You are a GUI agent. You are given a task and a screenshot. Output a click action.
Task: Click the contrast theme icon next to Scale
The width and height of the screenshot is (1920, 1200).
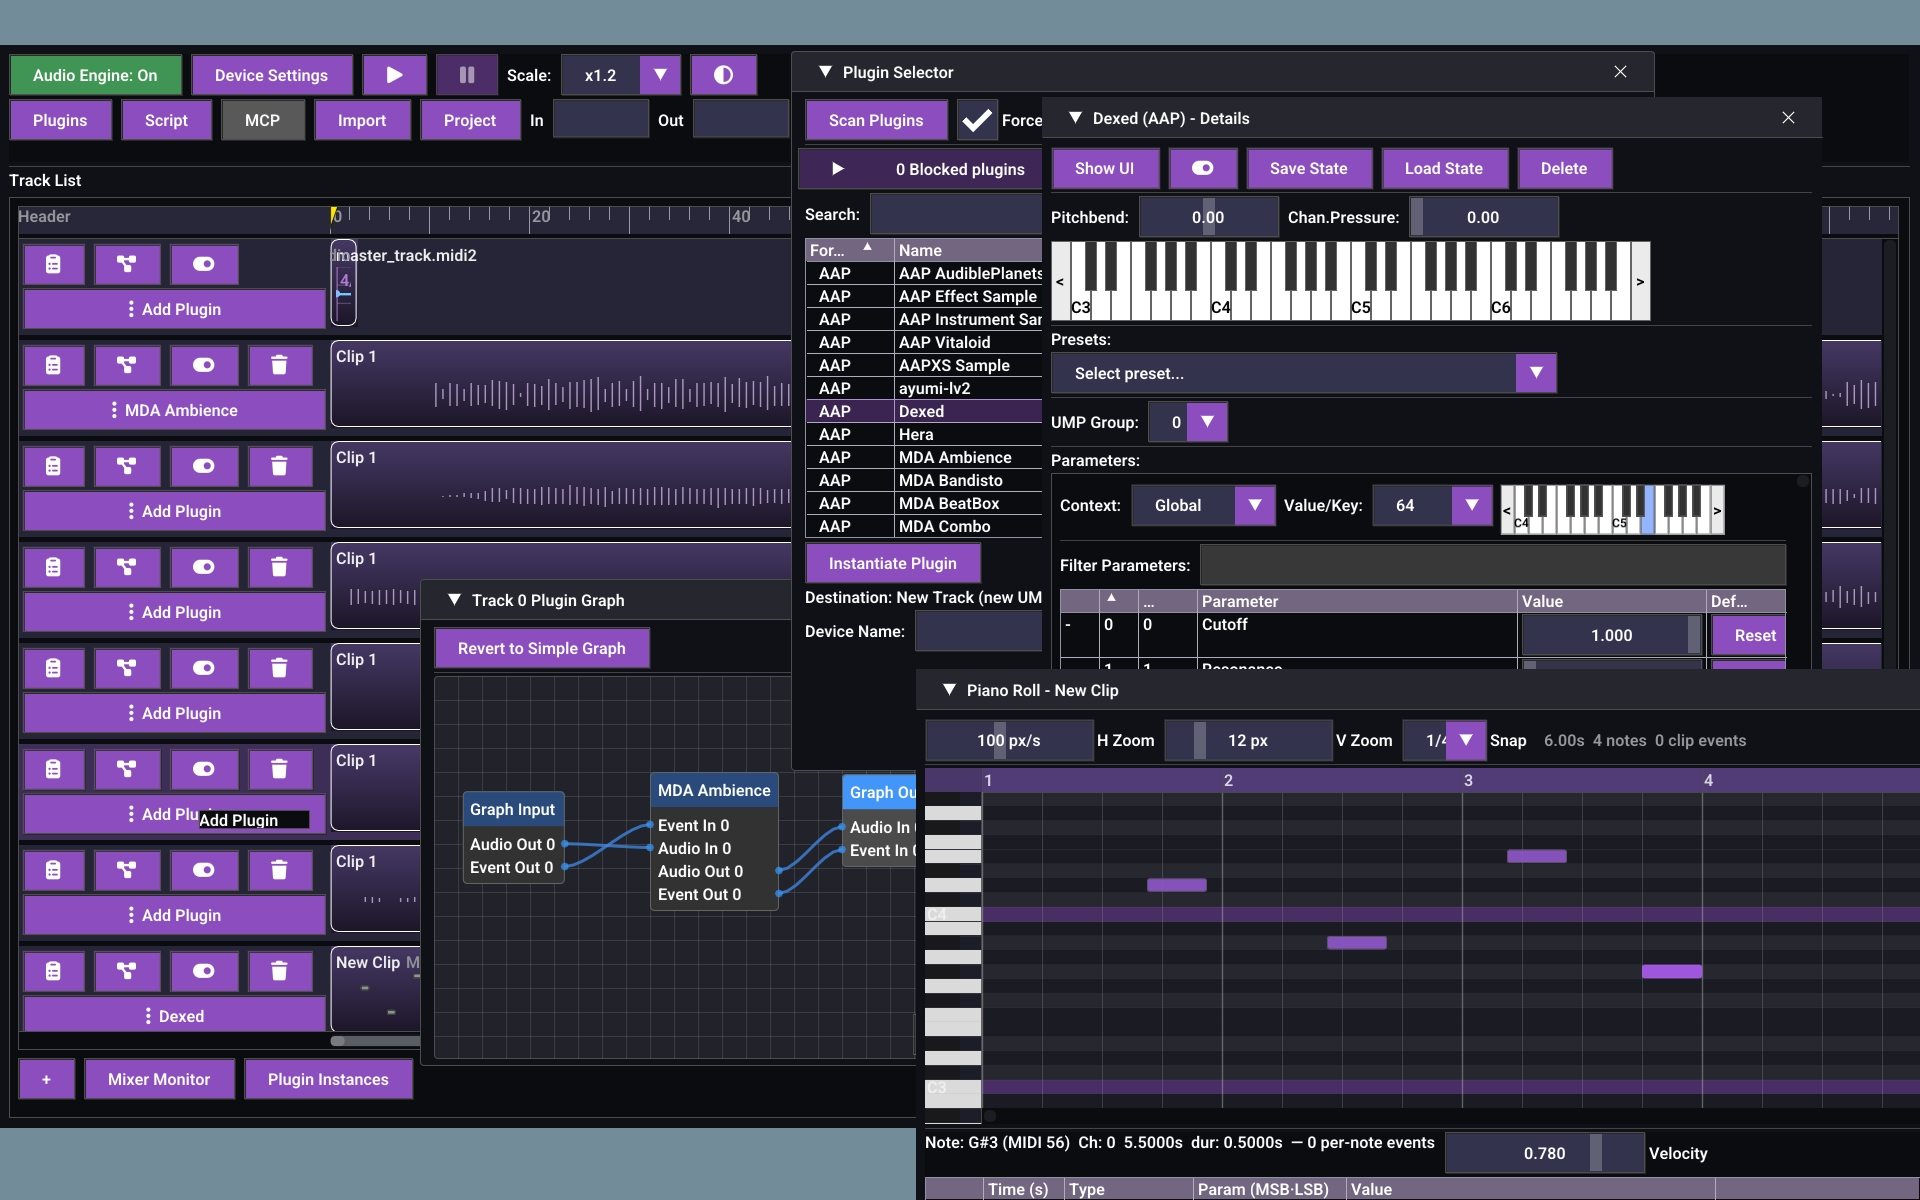click(724, 74)
